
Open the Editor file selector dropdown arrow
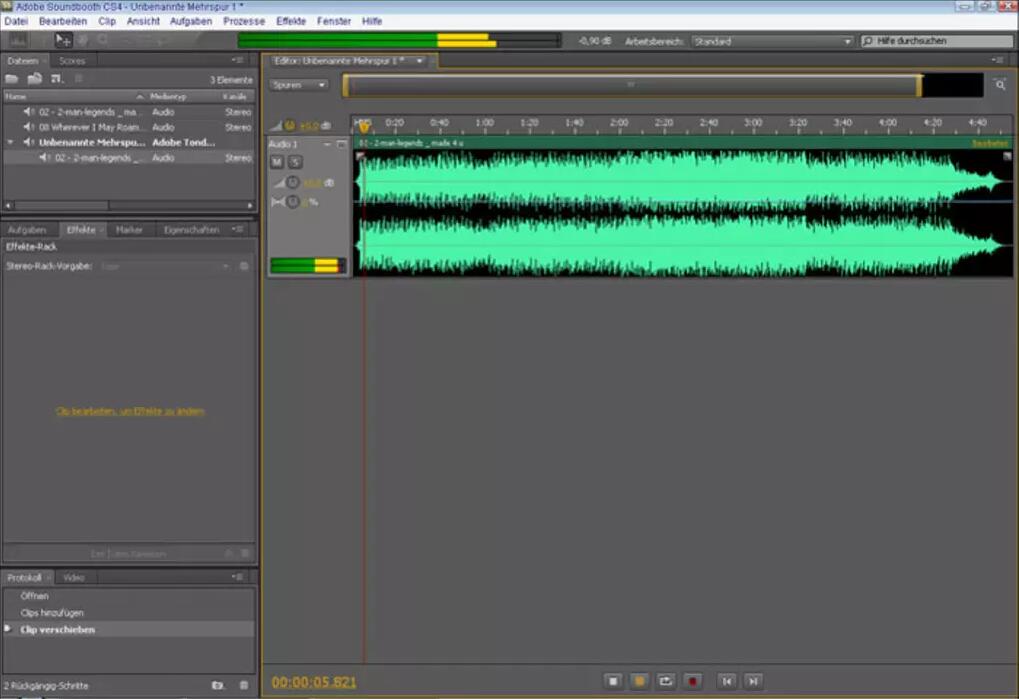click(420, 61)
